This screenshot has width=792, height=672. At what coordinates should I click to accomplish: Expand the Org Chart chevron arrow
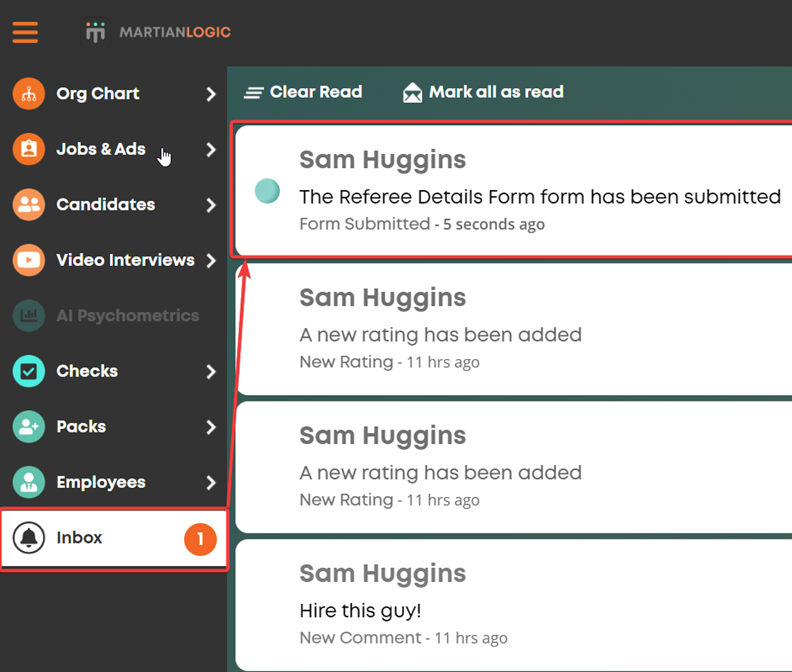pyautogui.click(x=211, y=94)
